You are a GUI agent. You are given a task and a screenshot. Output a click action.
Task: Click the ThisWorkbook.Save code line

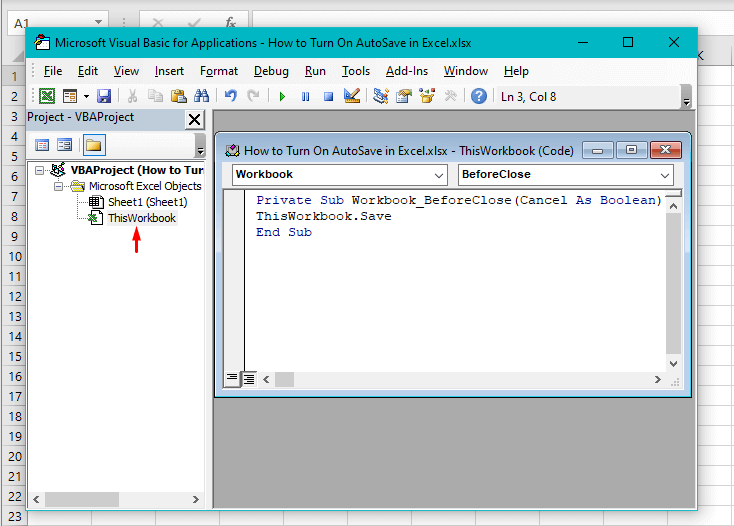[323, 216]
